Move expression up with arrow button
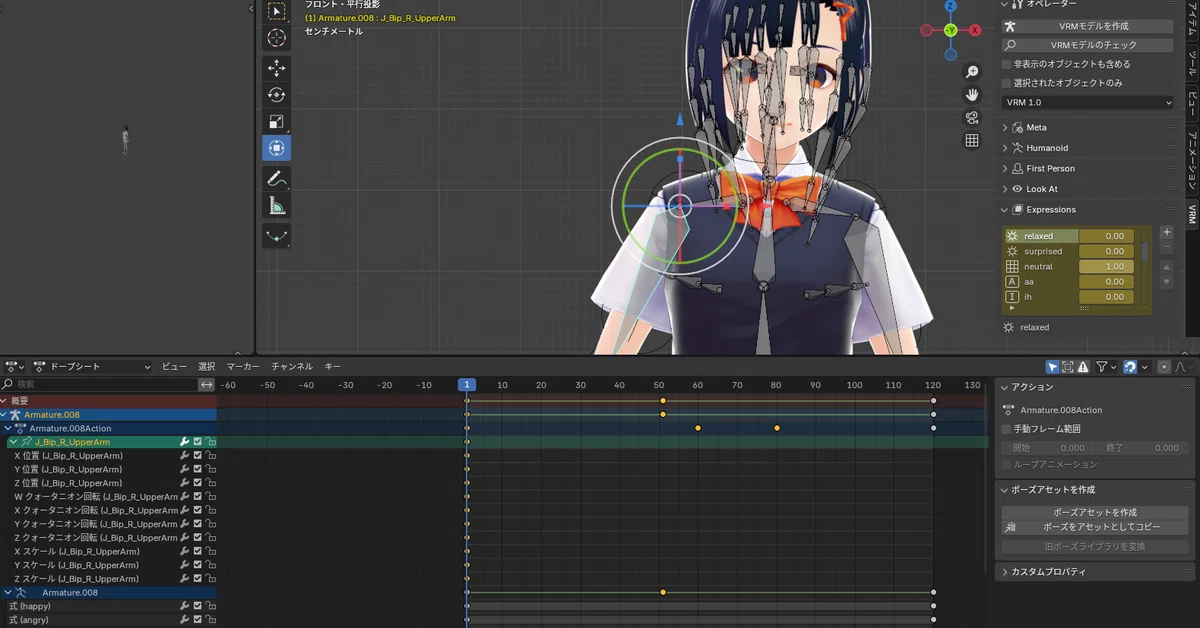This screenshot has height=628, width=1200. (1166, 267)
